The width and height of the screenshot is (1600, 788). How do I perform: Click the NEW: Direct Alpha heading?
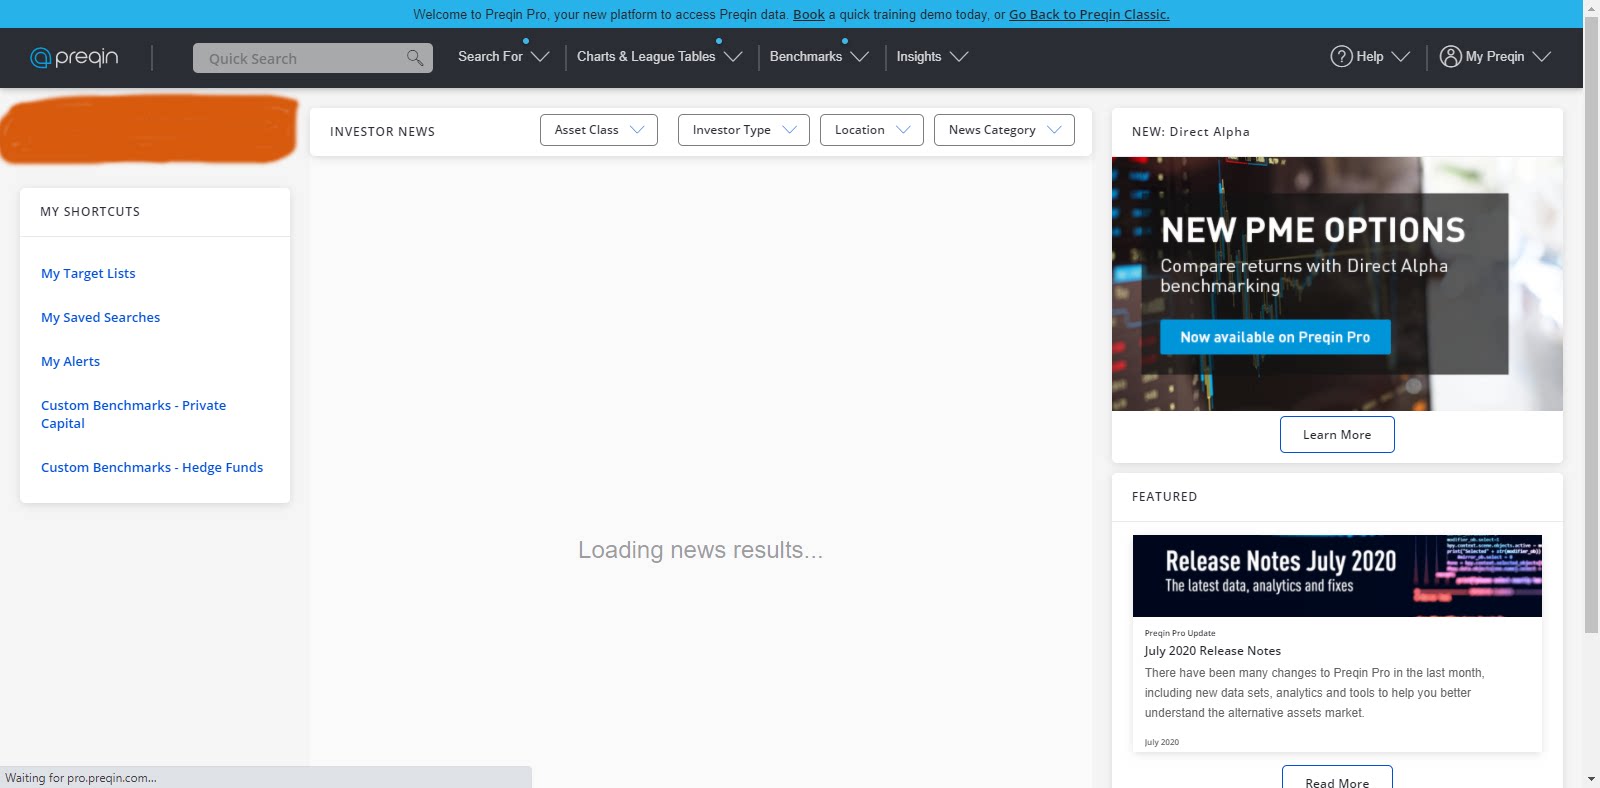pos(1191,131)
